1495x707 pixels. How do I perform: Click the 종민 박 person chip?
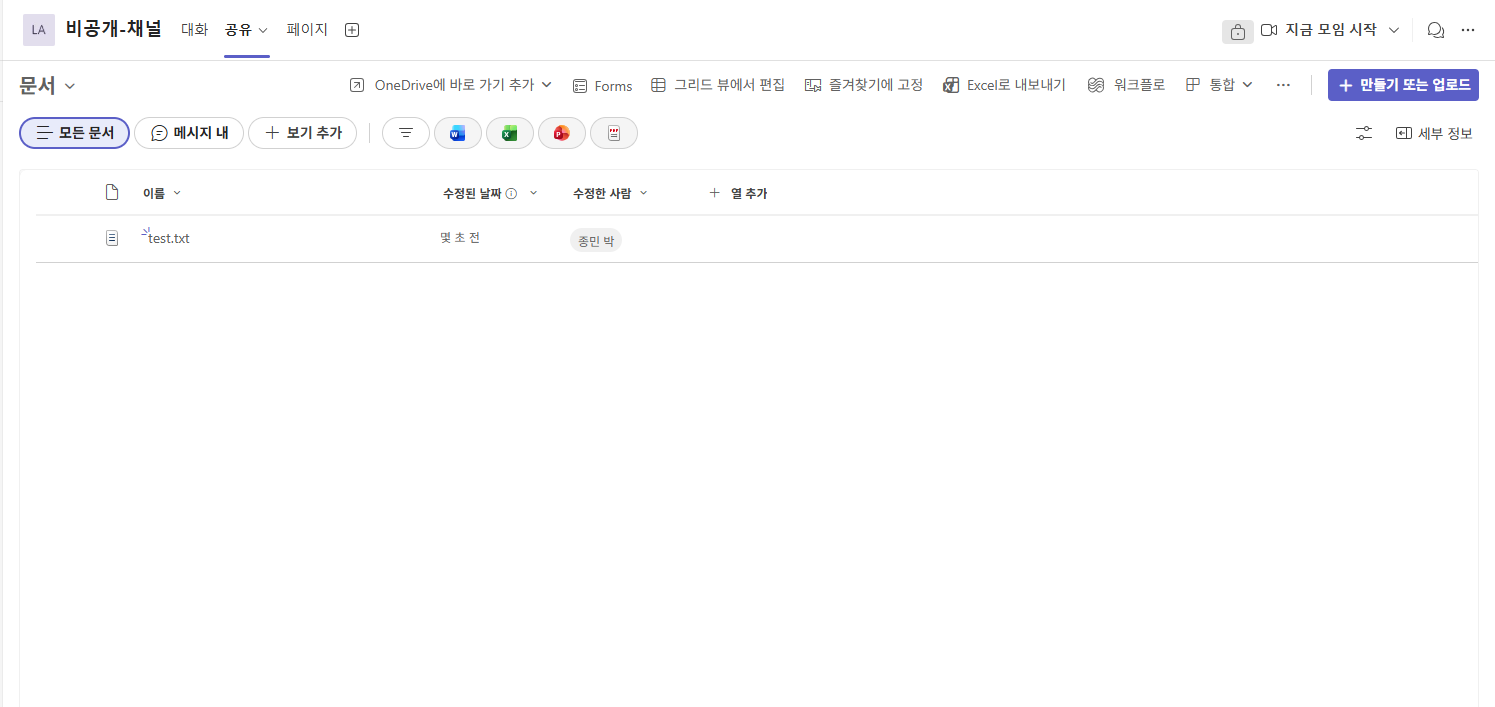(x=596, y=241)
